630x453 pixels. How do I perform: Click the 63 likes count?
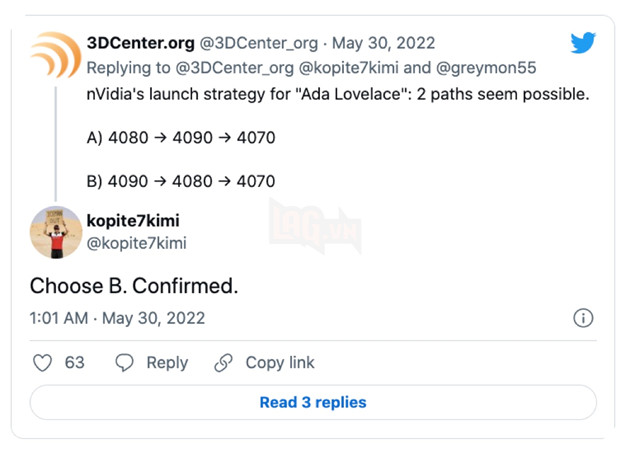coord(75,363)
